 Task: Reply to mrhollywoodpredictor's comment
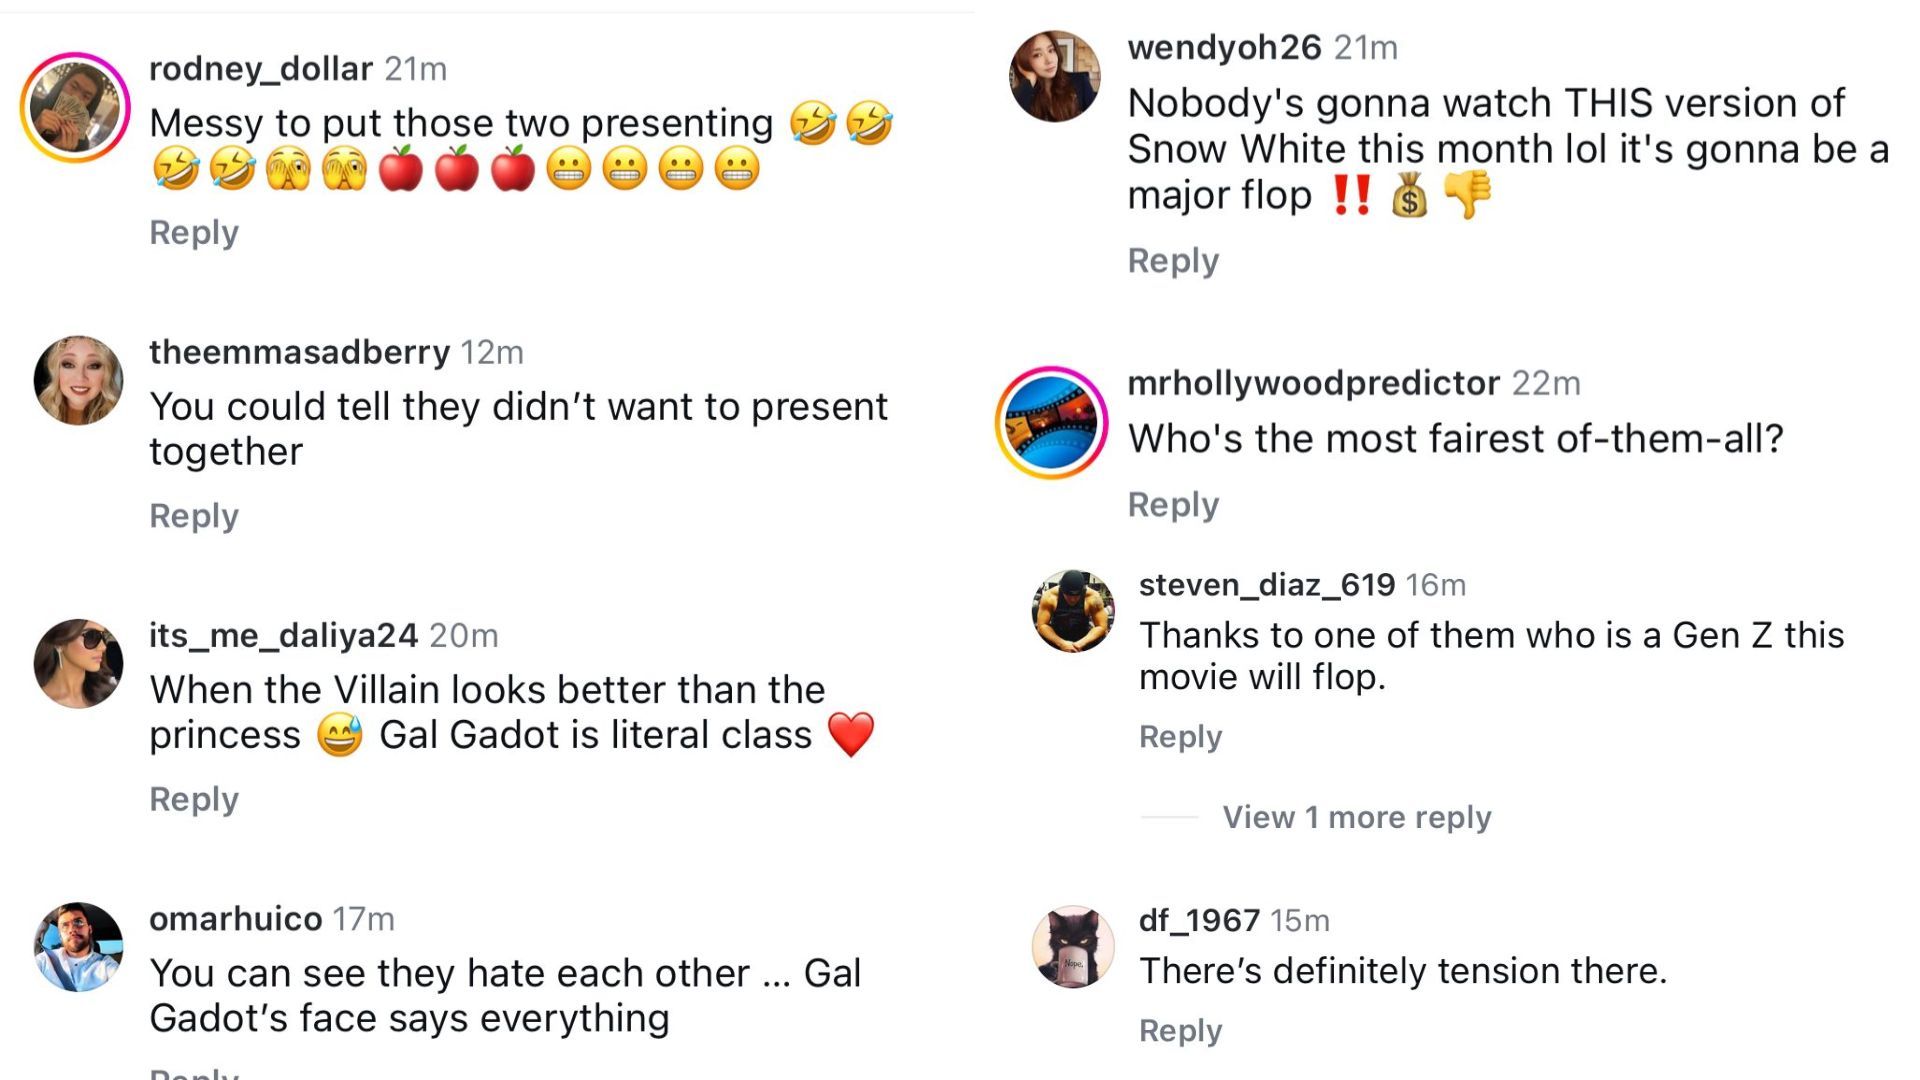[1173, 505]
